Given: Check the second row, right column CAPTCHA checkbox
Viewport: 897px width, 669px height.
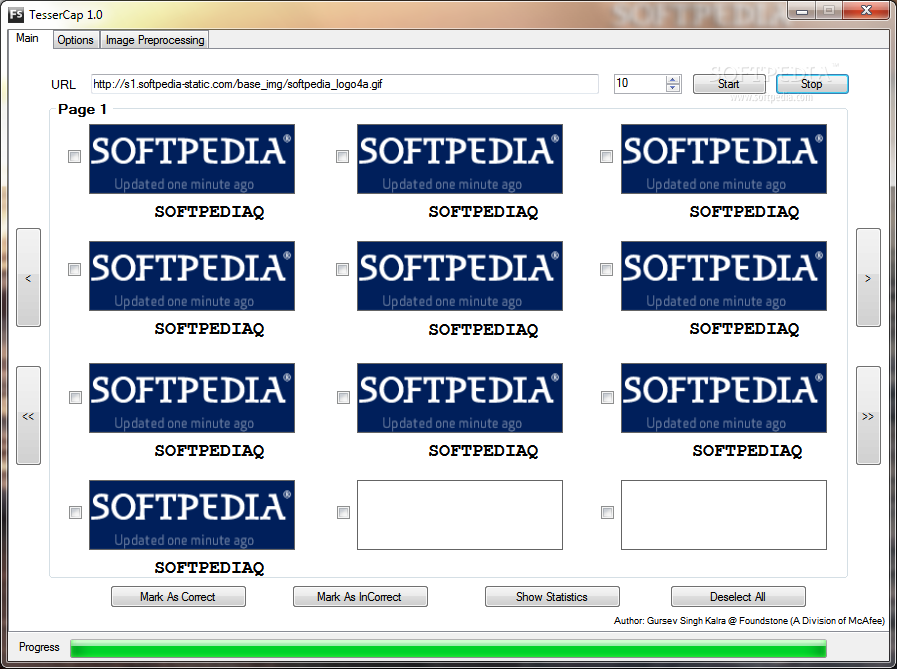Looking at the screenshot, I should coord(606,269).
